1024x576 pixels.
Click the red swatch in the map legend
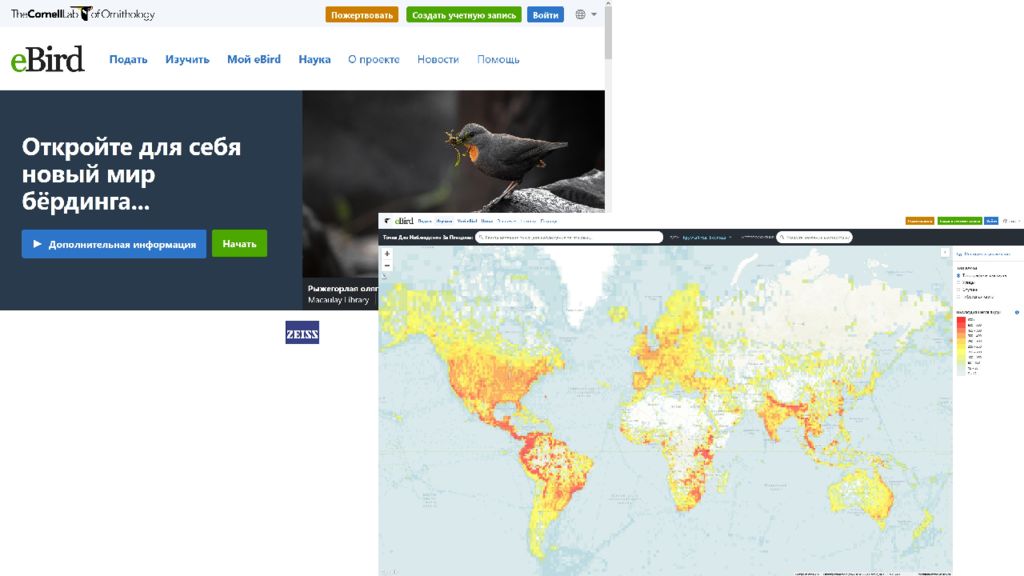[x=961, y=320]
